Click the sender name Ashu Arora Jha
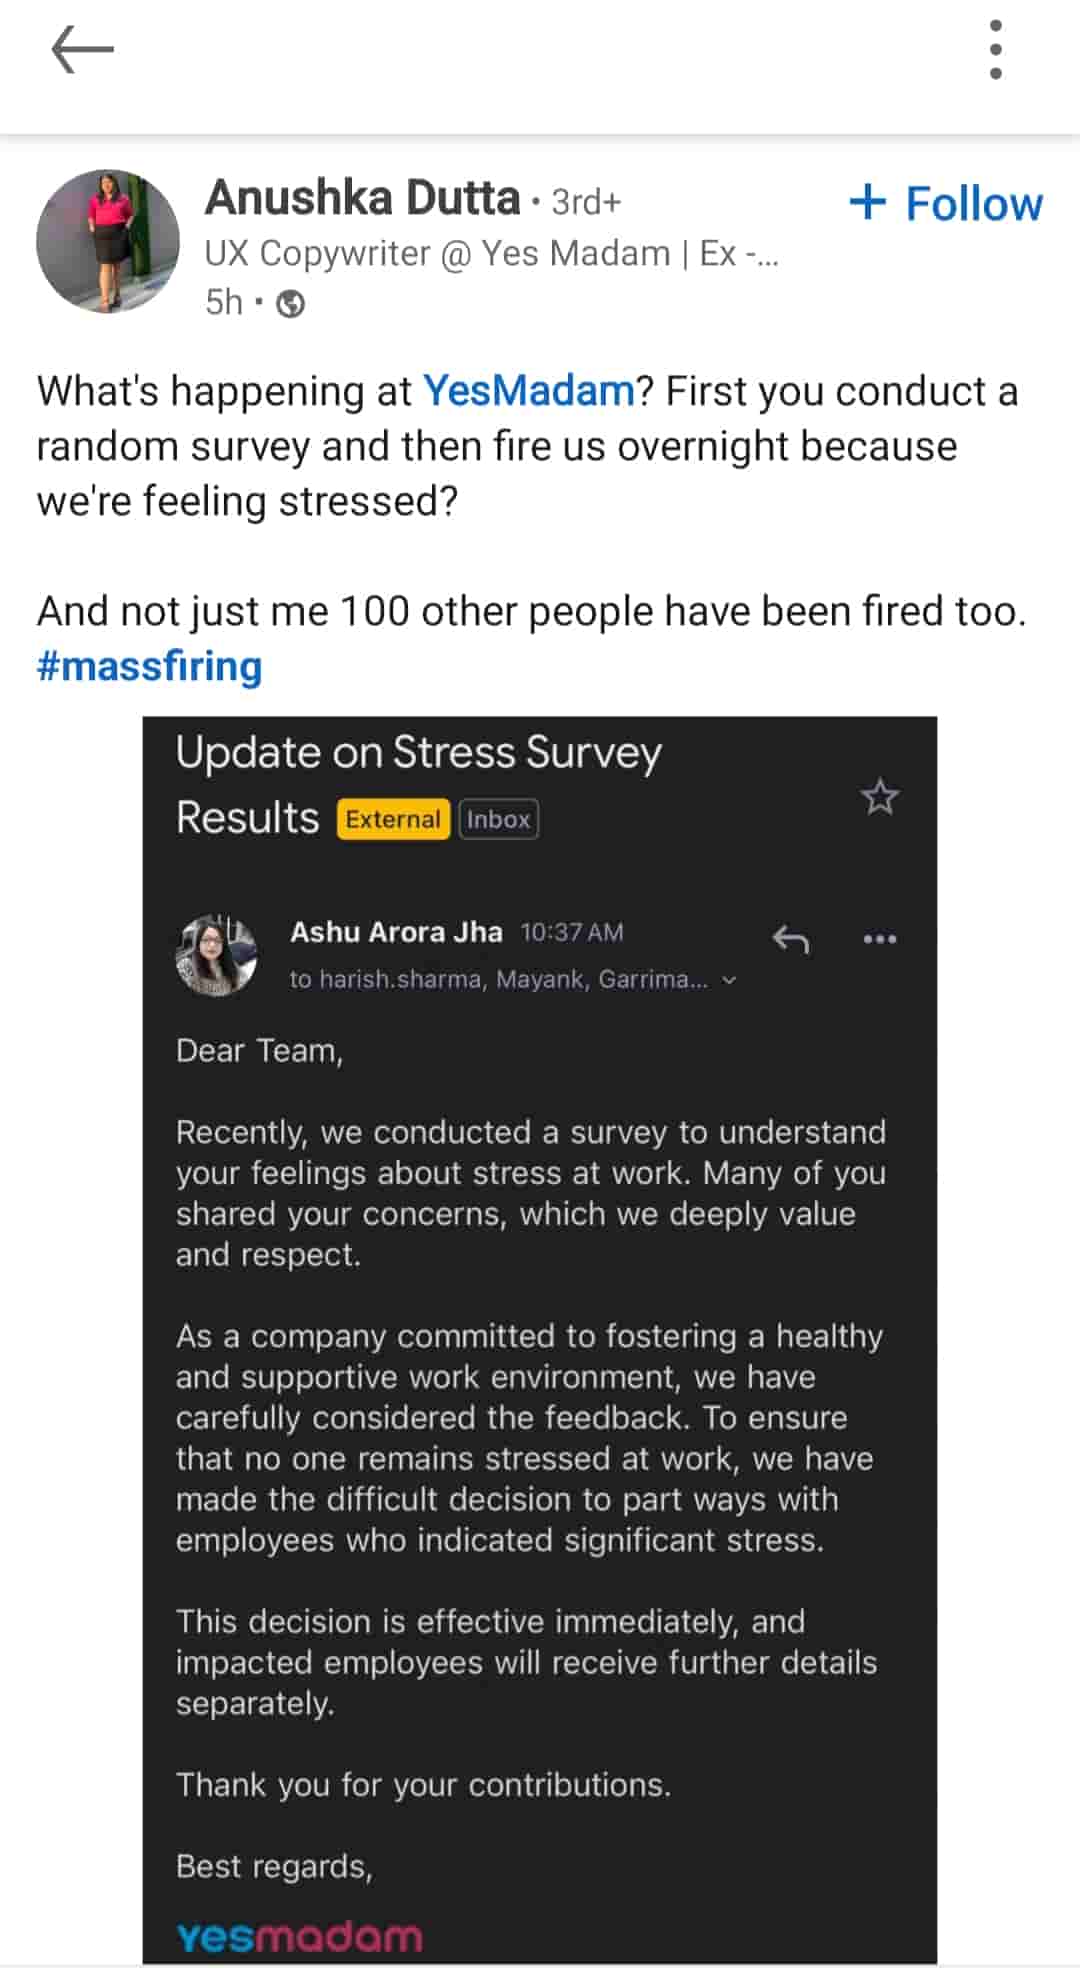Image resolution: width=1080 pixels, height=1971 pixels. tap(396, 932)
